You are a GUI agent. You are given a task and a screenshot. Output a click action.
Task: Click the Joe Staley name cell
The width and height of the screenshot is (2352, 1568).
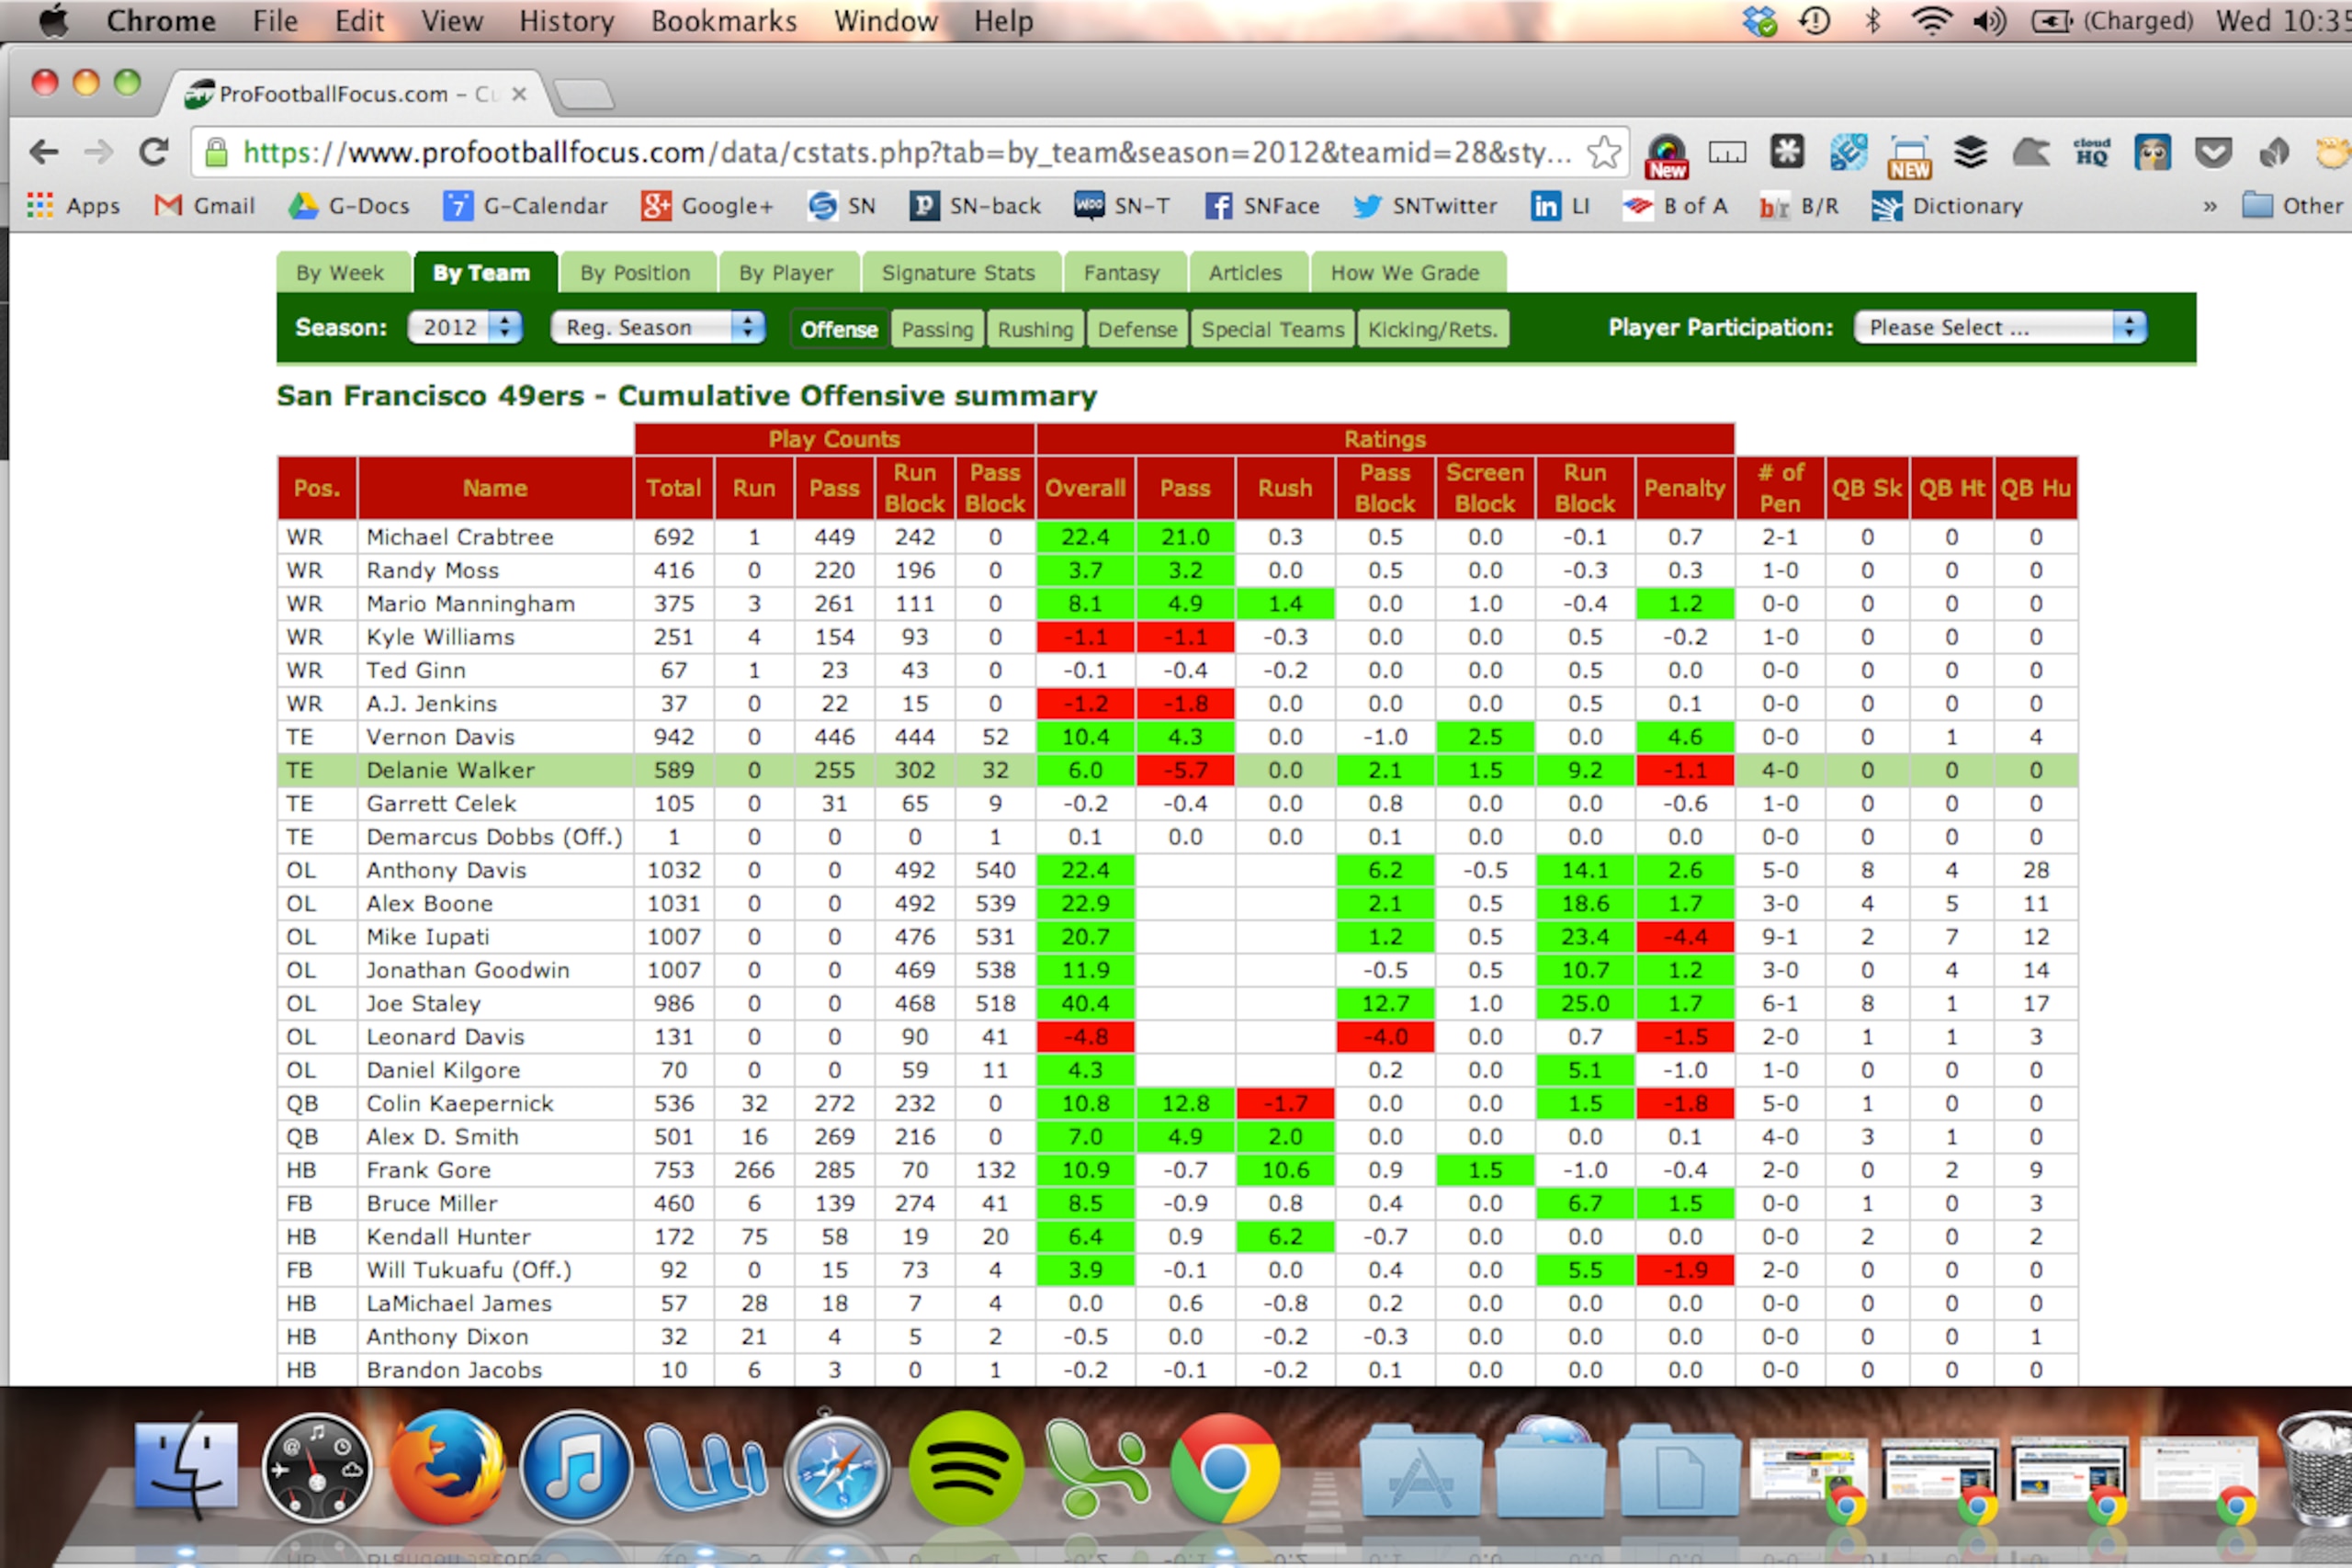(x=495, y=1003)
